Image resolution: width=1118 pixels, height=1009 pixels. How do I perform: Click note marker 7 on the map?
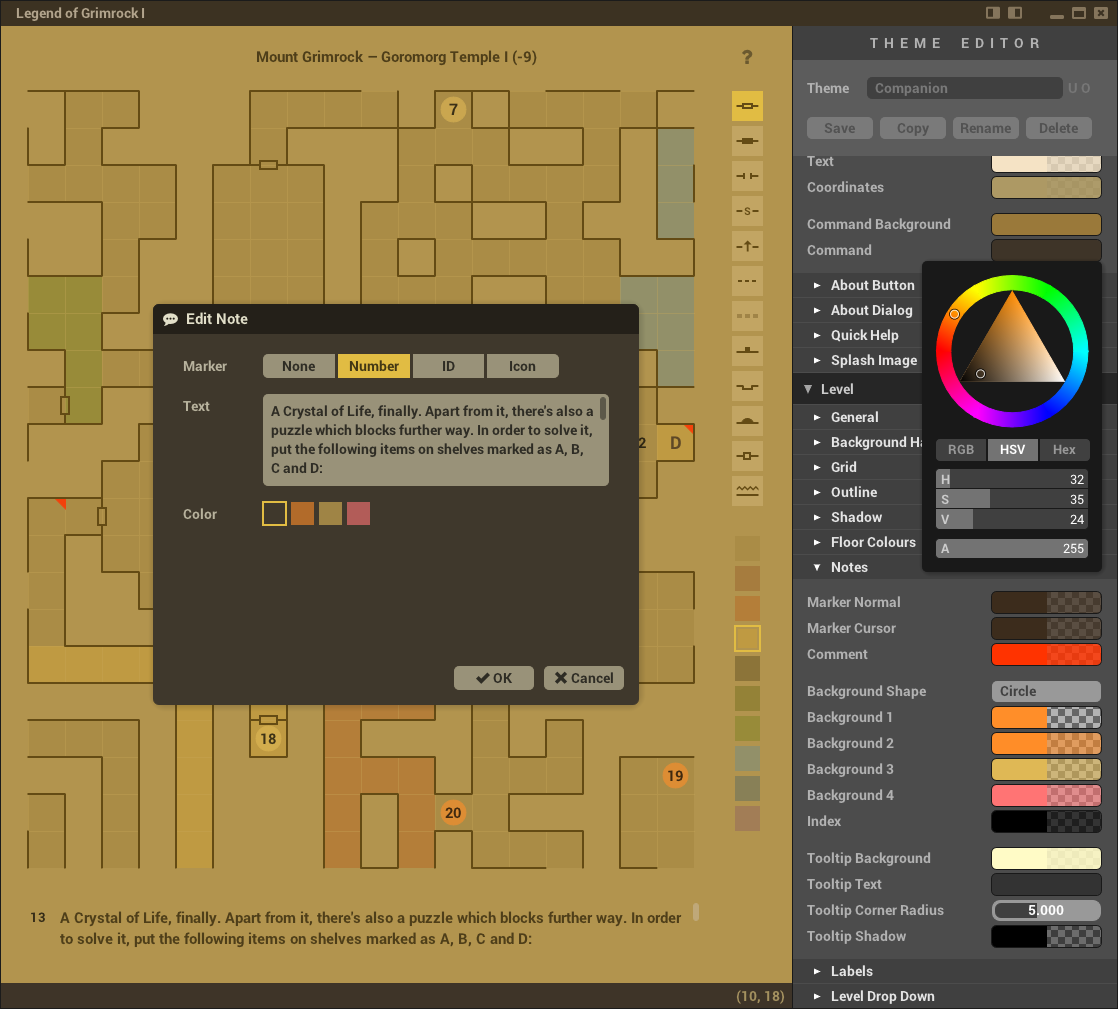pos(453,110)
